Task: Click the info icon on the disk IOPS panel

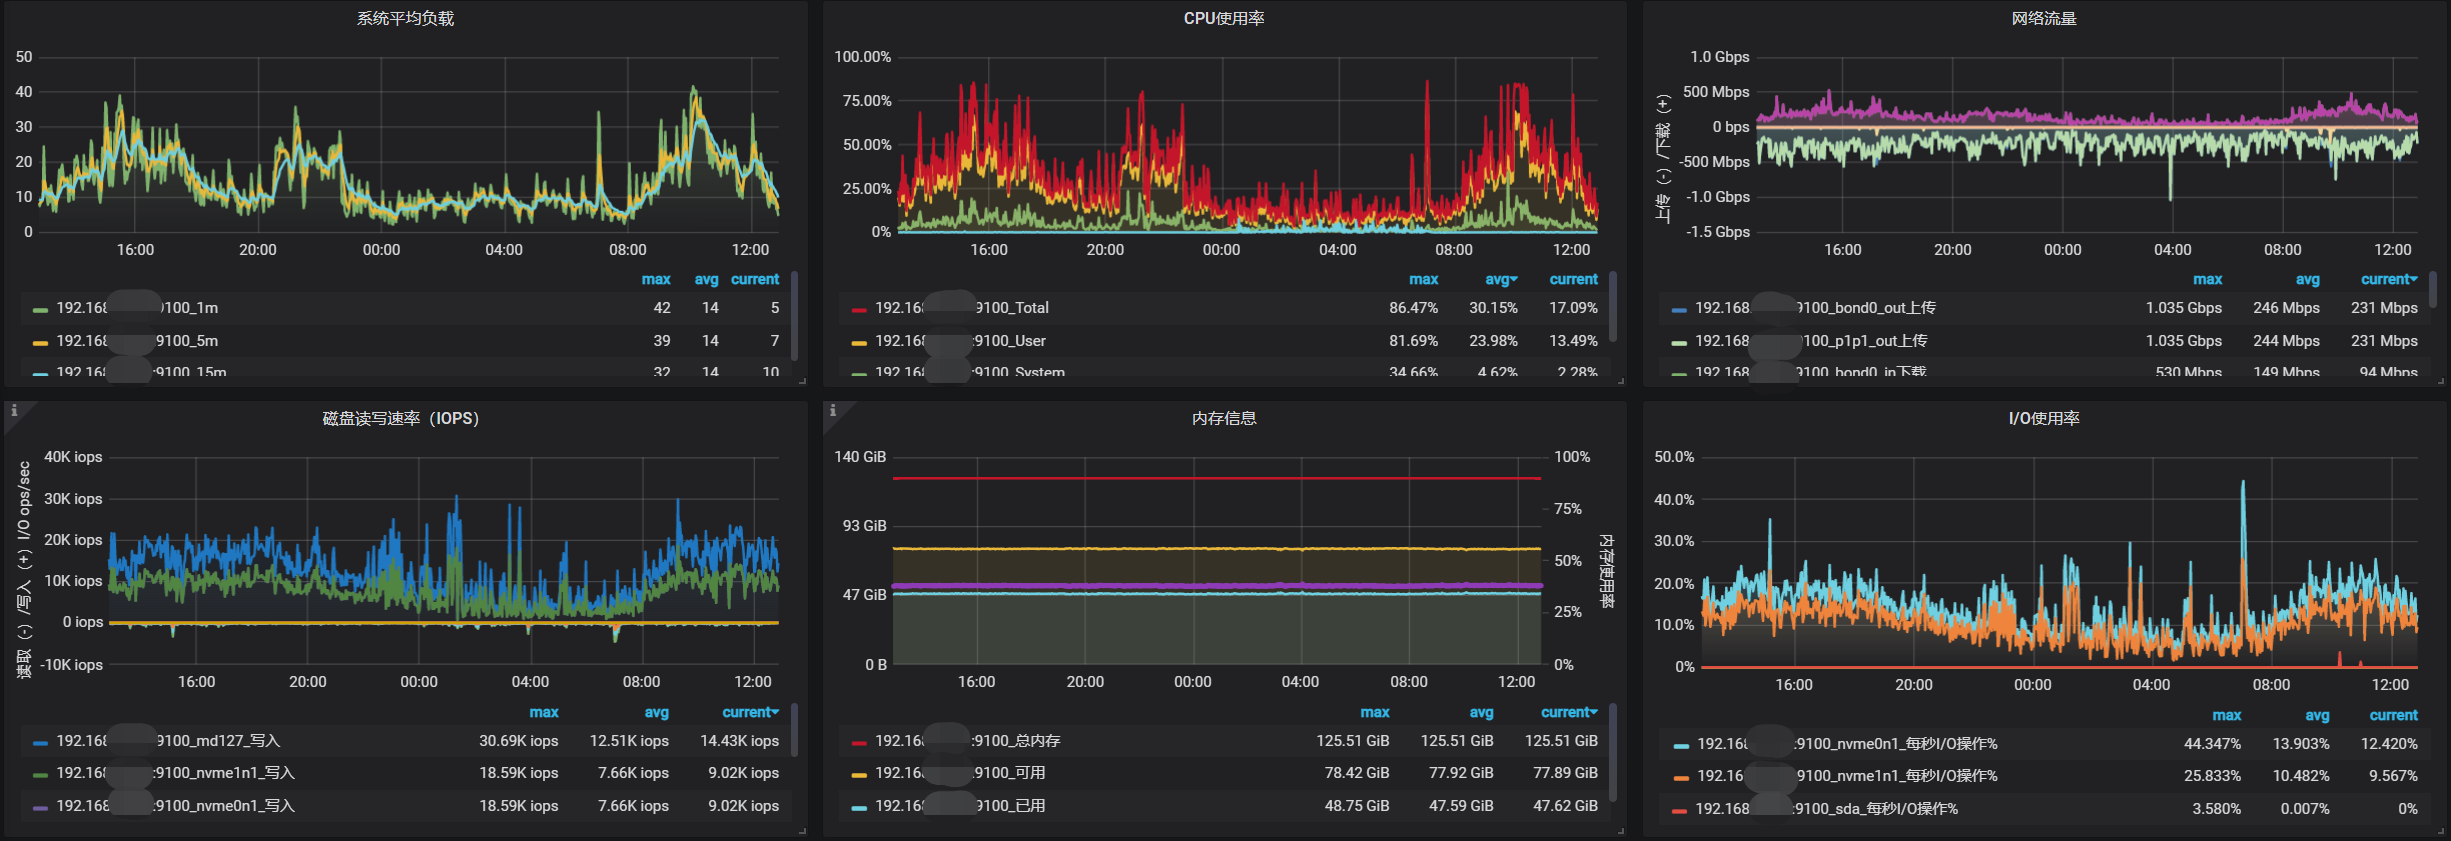Action: click(x=14, y=410)
